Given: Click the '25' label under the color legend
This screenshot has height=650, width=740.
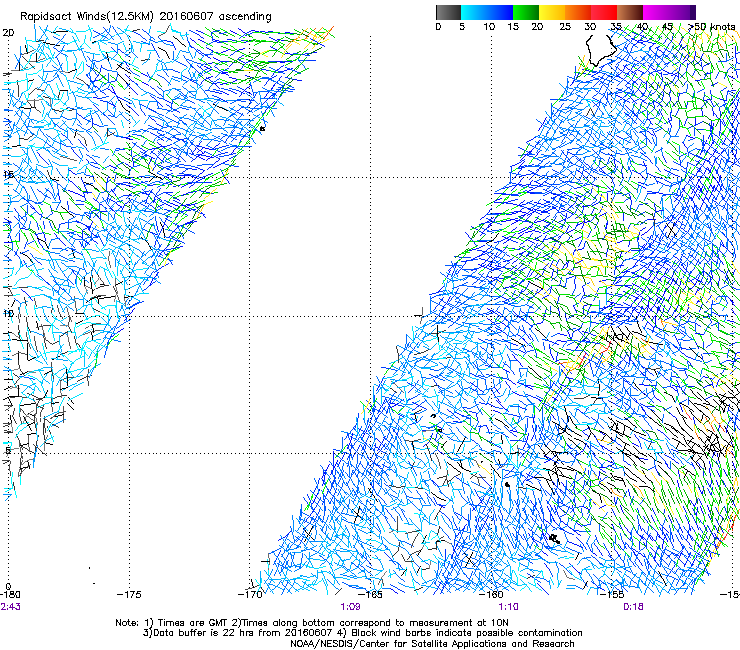Looking at the screenshot, I should 565,26.
